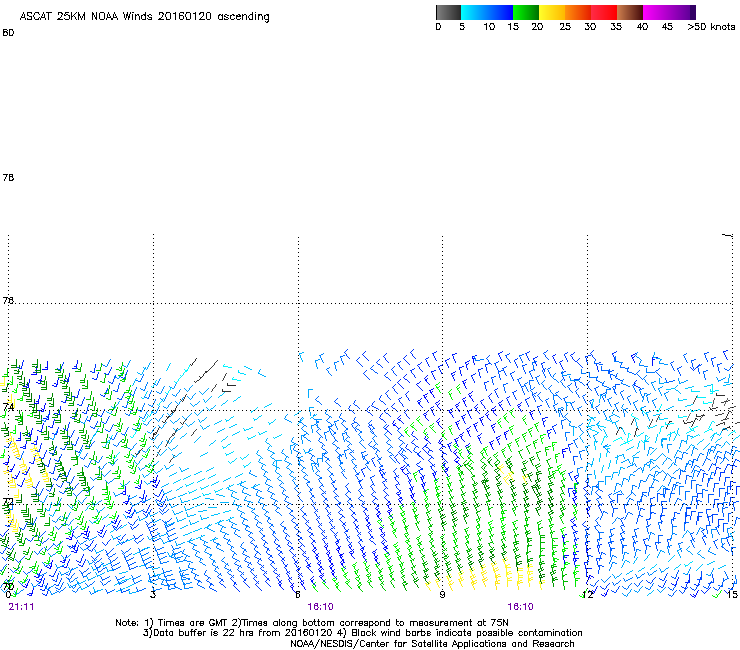The image size is (740, 650).
Task: Click the latitude axis label "72"
Action: tap(8, 502)
